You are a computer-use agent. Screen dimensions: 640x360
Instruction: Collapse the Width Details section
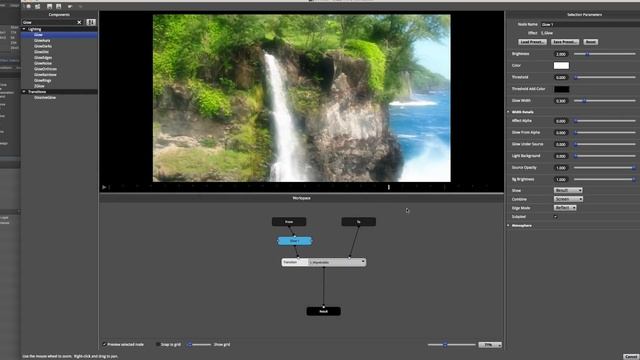pyautogui.click(x=509, y=112)
